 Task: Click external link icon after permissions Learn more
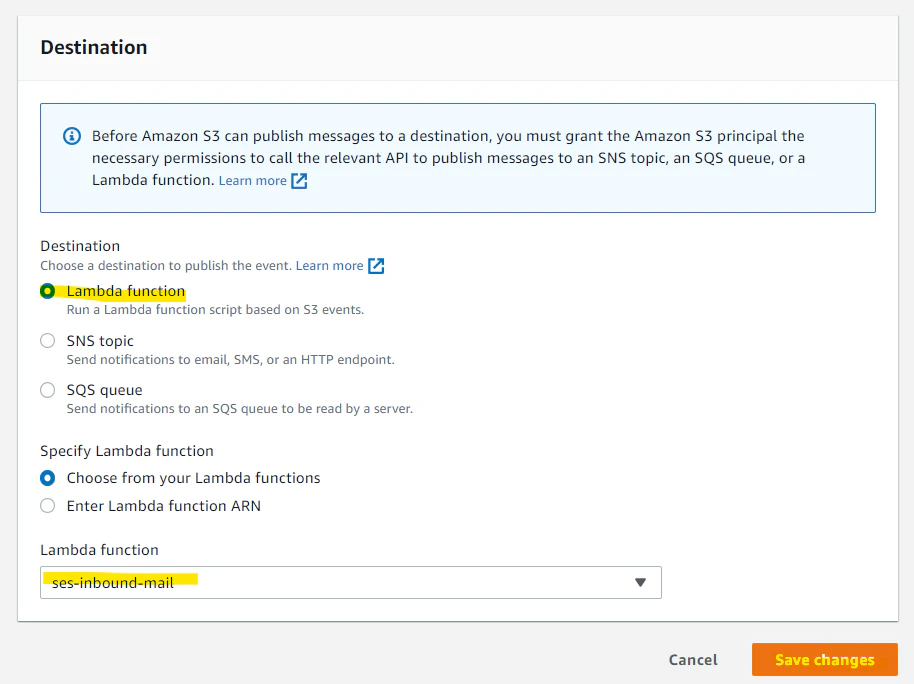(x=299, y=181)
